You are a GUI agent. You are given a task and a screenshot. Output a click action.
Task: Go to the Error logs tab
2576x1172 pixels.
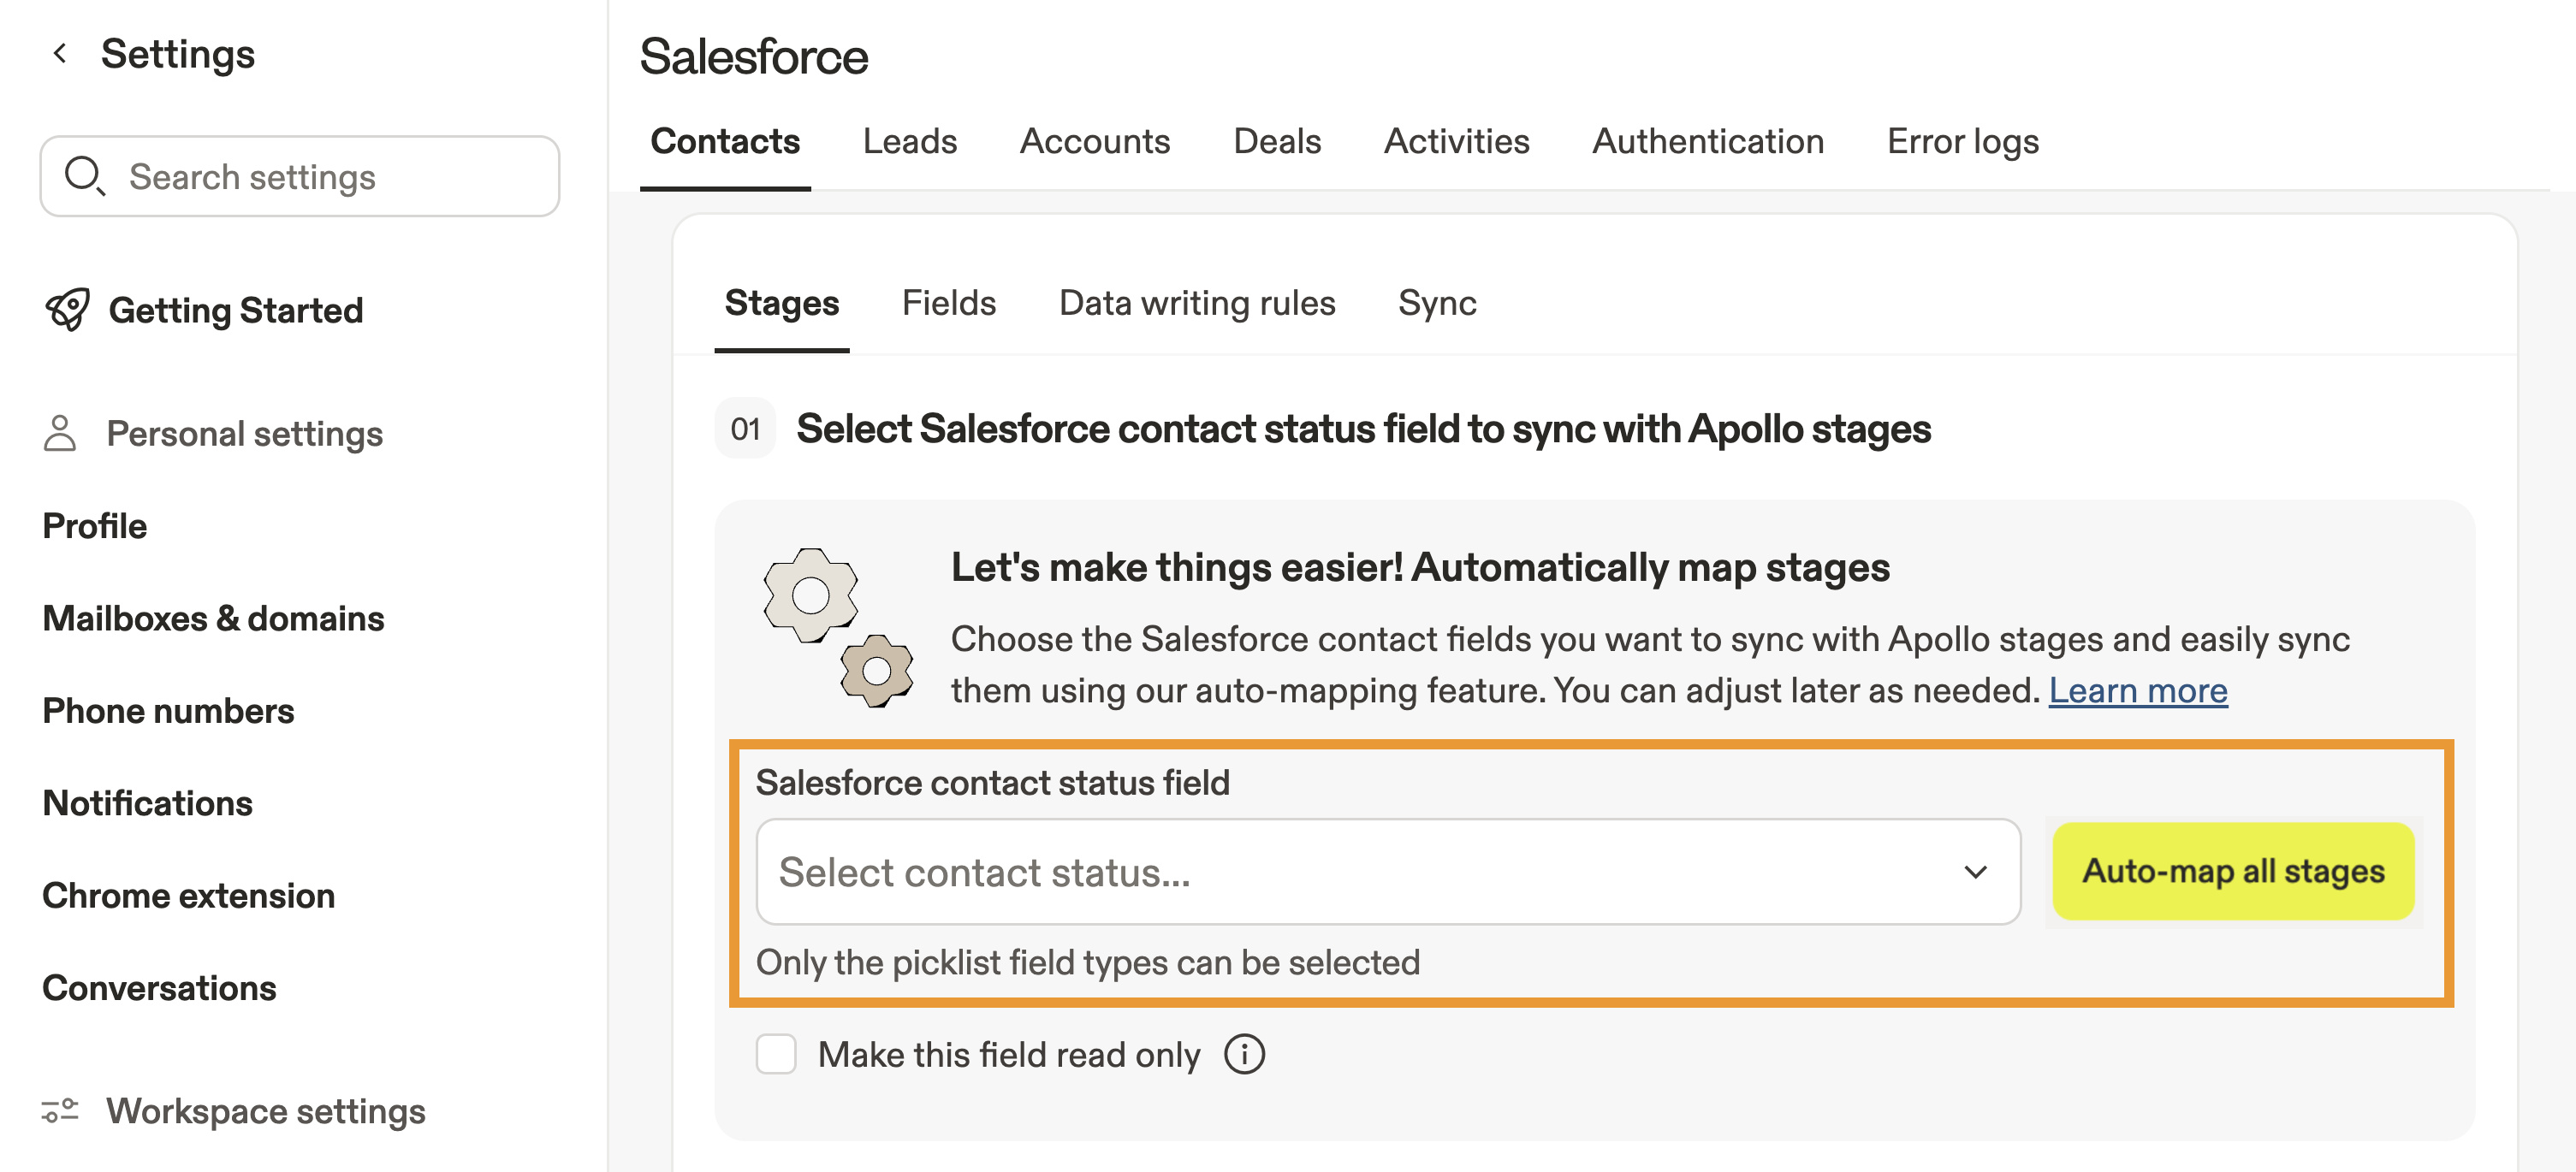(1962, 142)
